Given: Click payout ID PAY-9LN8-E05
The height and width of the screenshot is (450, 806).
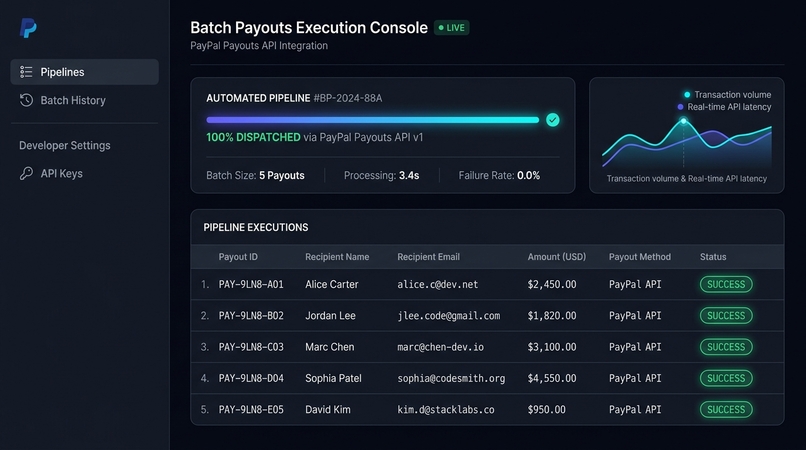Looking at the screenshot, I should (251, 410).
